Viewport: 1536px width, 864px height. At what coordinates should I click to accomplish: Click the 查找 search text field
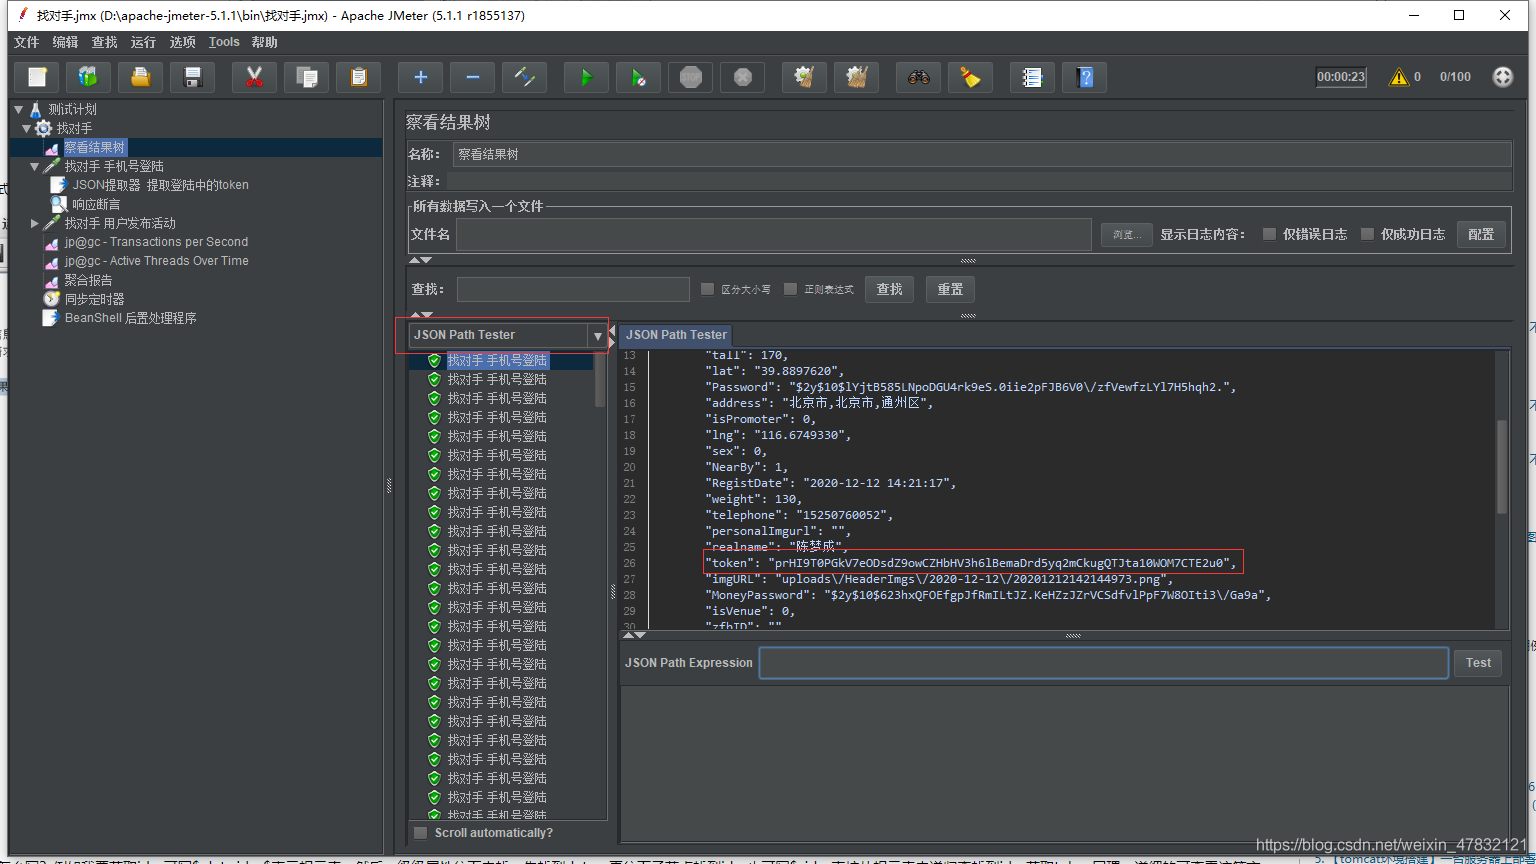point(573,289)
